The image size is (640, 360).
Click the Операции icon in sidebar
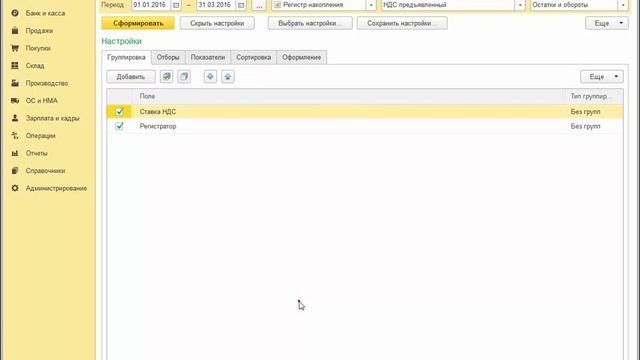coord(15,136)
